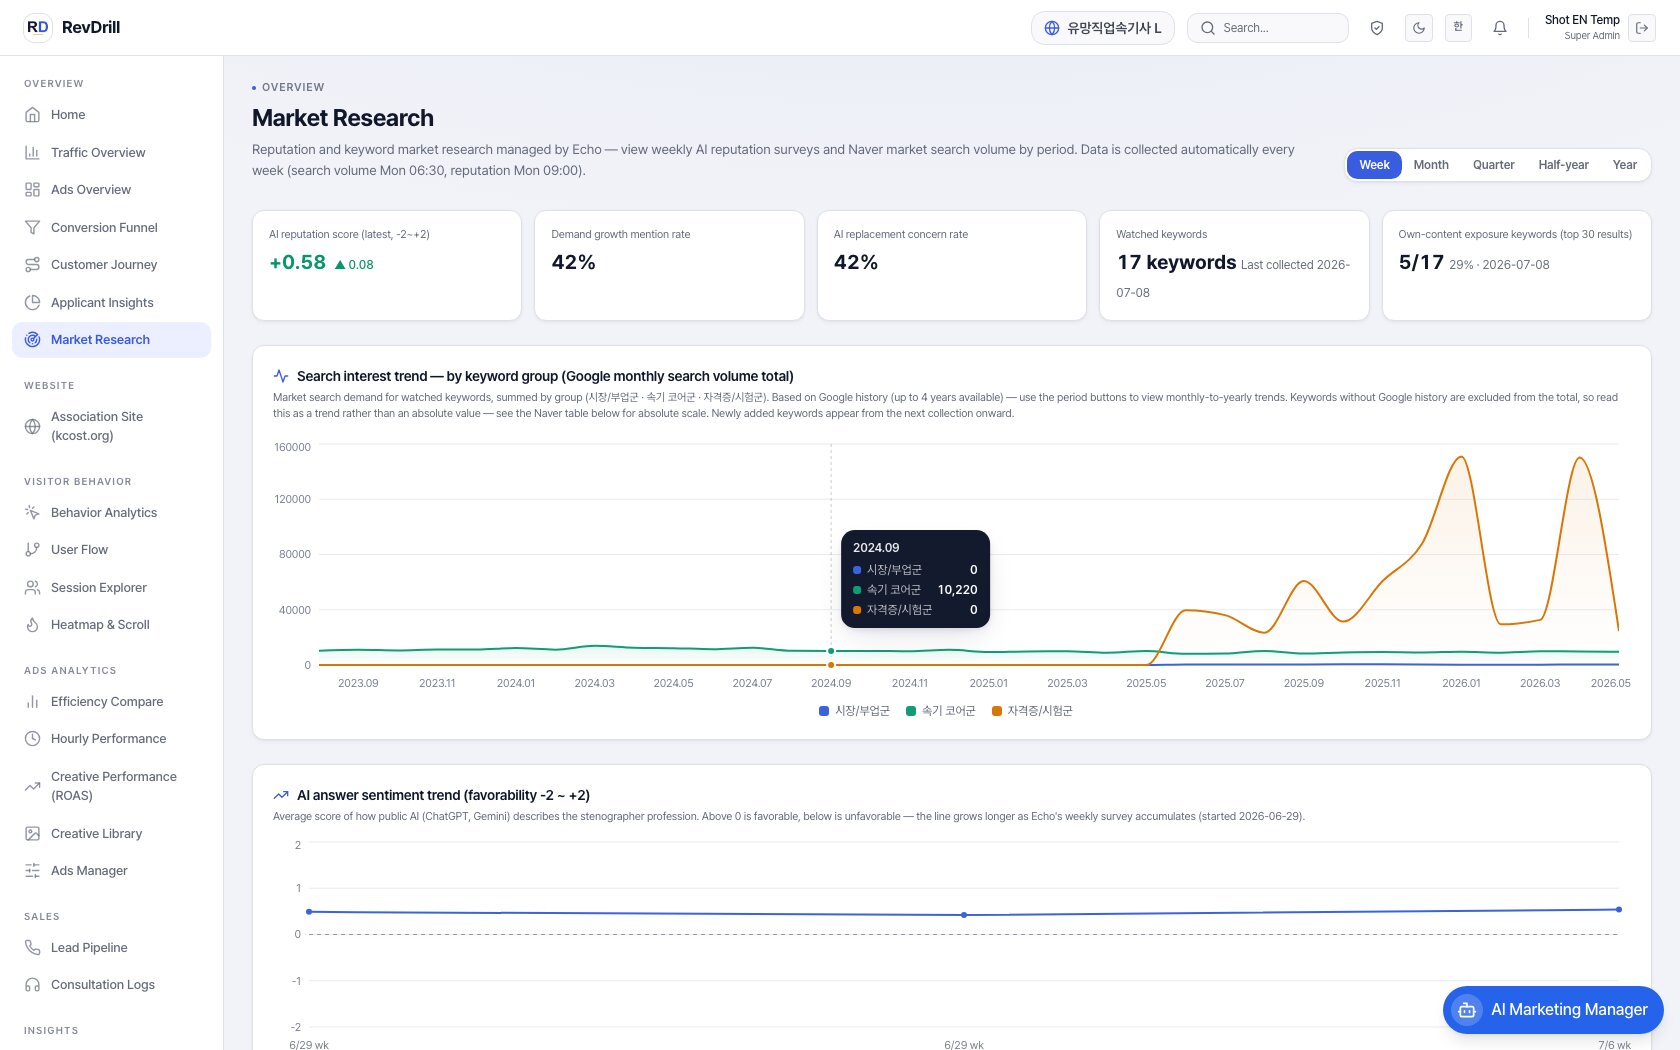
Task: Open Creative Library image icon
Action: [x=33, y=833]
